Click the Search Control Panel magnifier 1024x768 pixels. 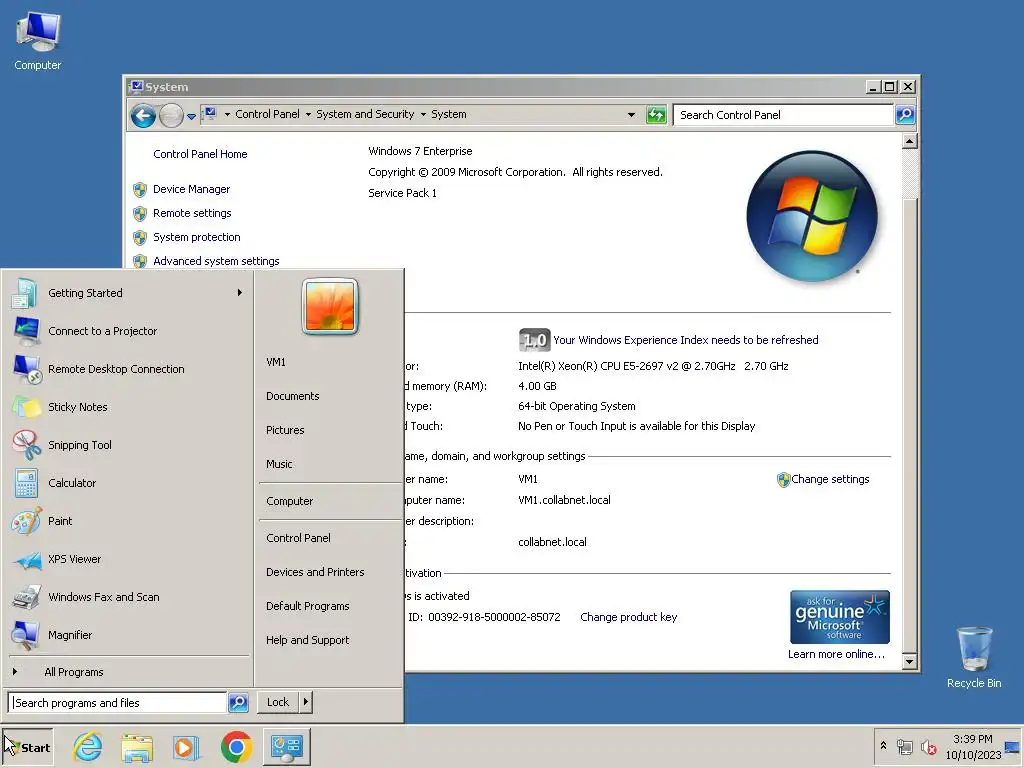[x=904, y=115]
